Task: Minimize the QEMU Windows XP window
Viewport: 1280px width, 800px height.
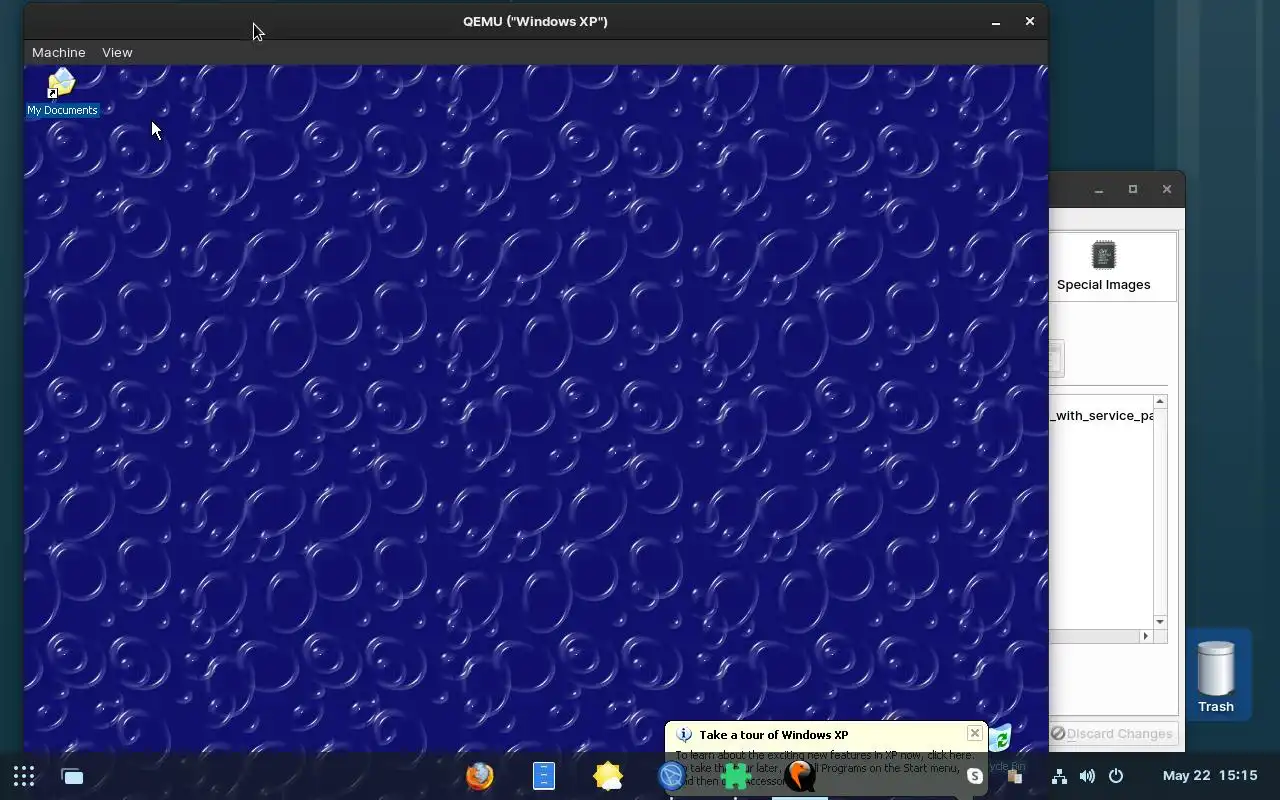Action: 996,22
